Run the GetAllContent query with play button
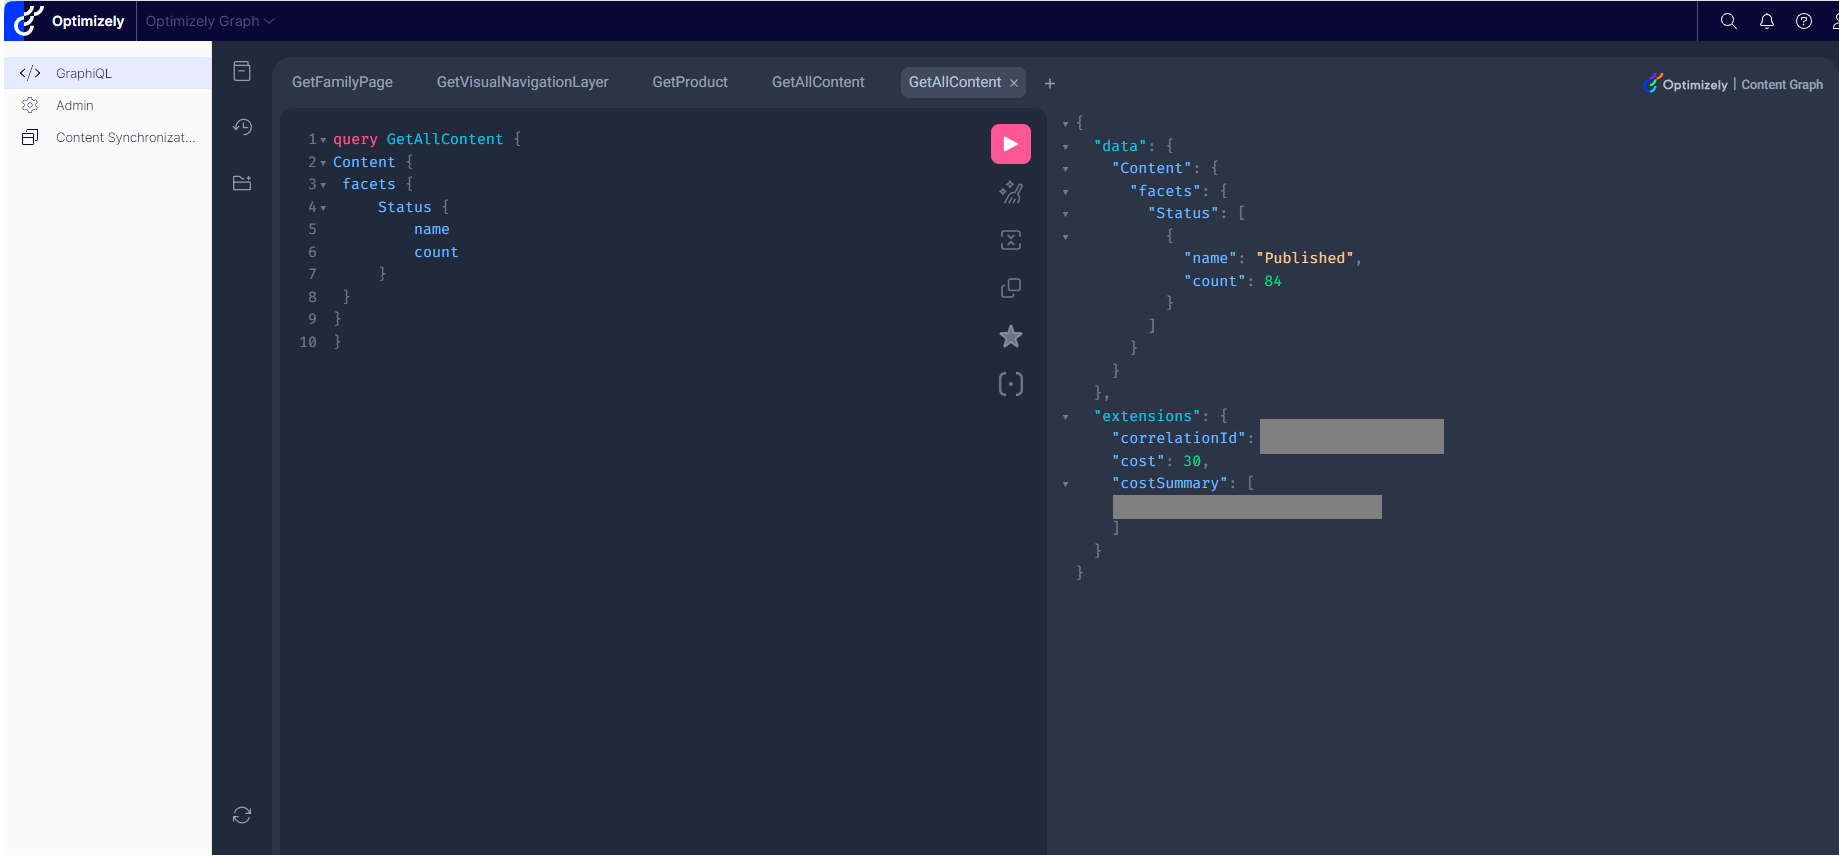The height and width of the screenshot is (855, 1839). [1010, 144]
